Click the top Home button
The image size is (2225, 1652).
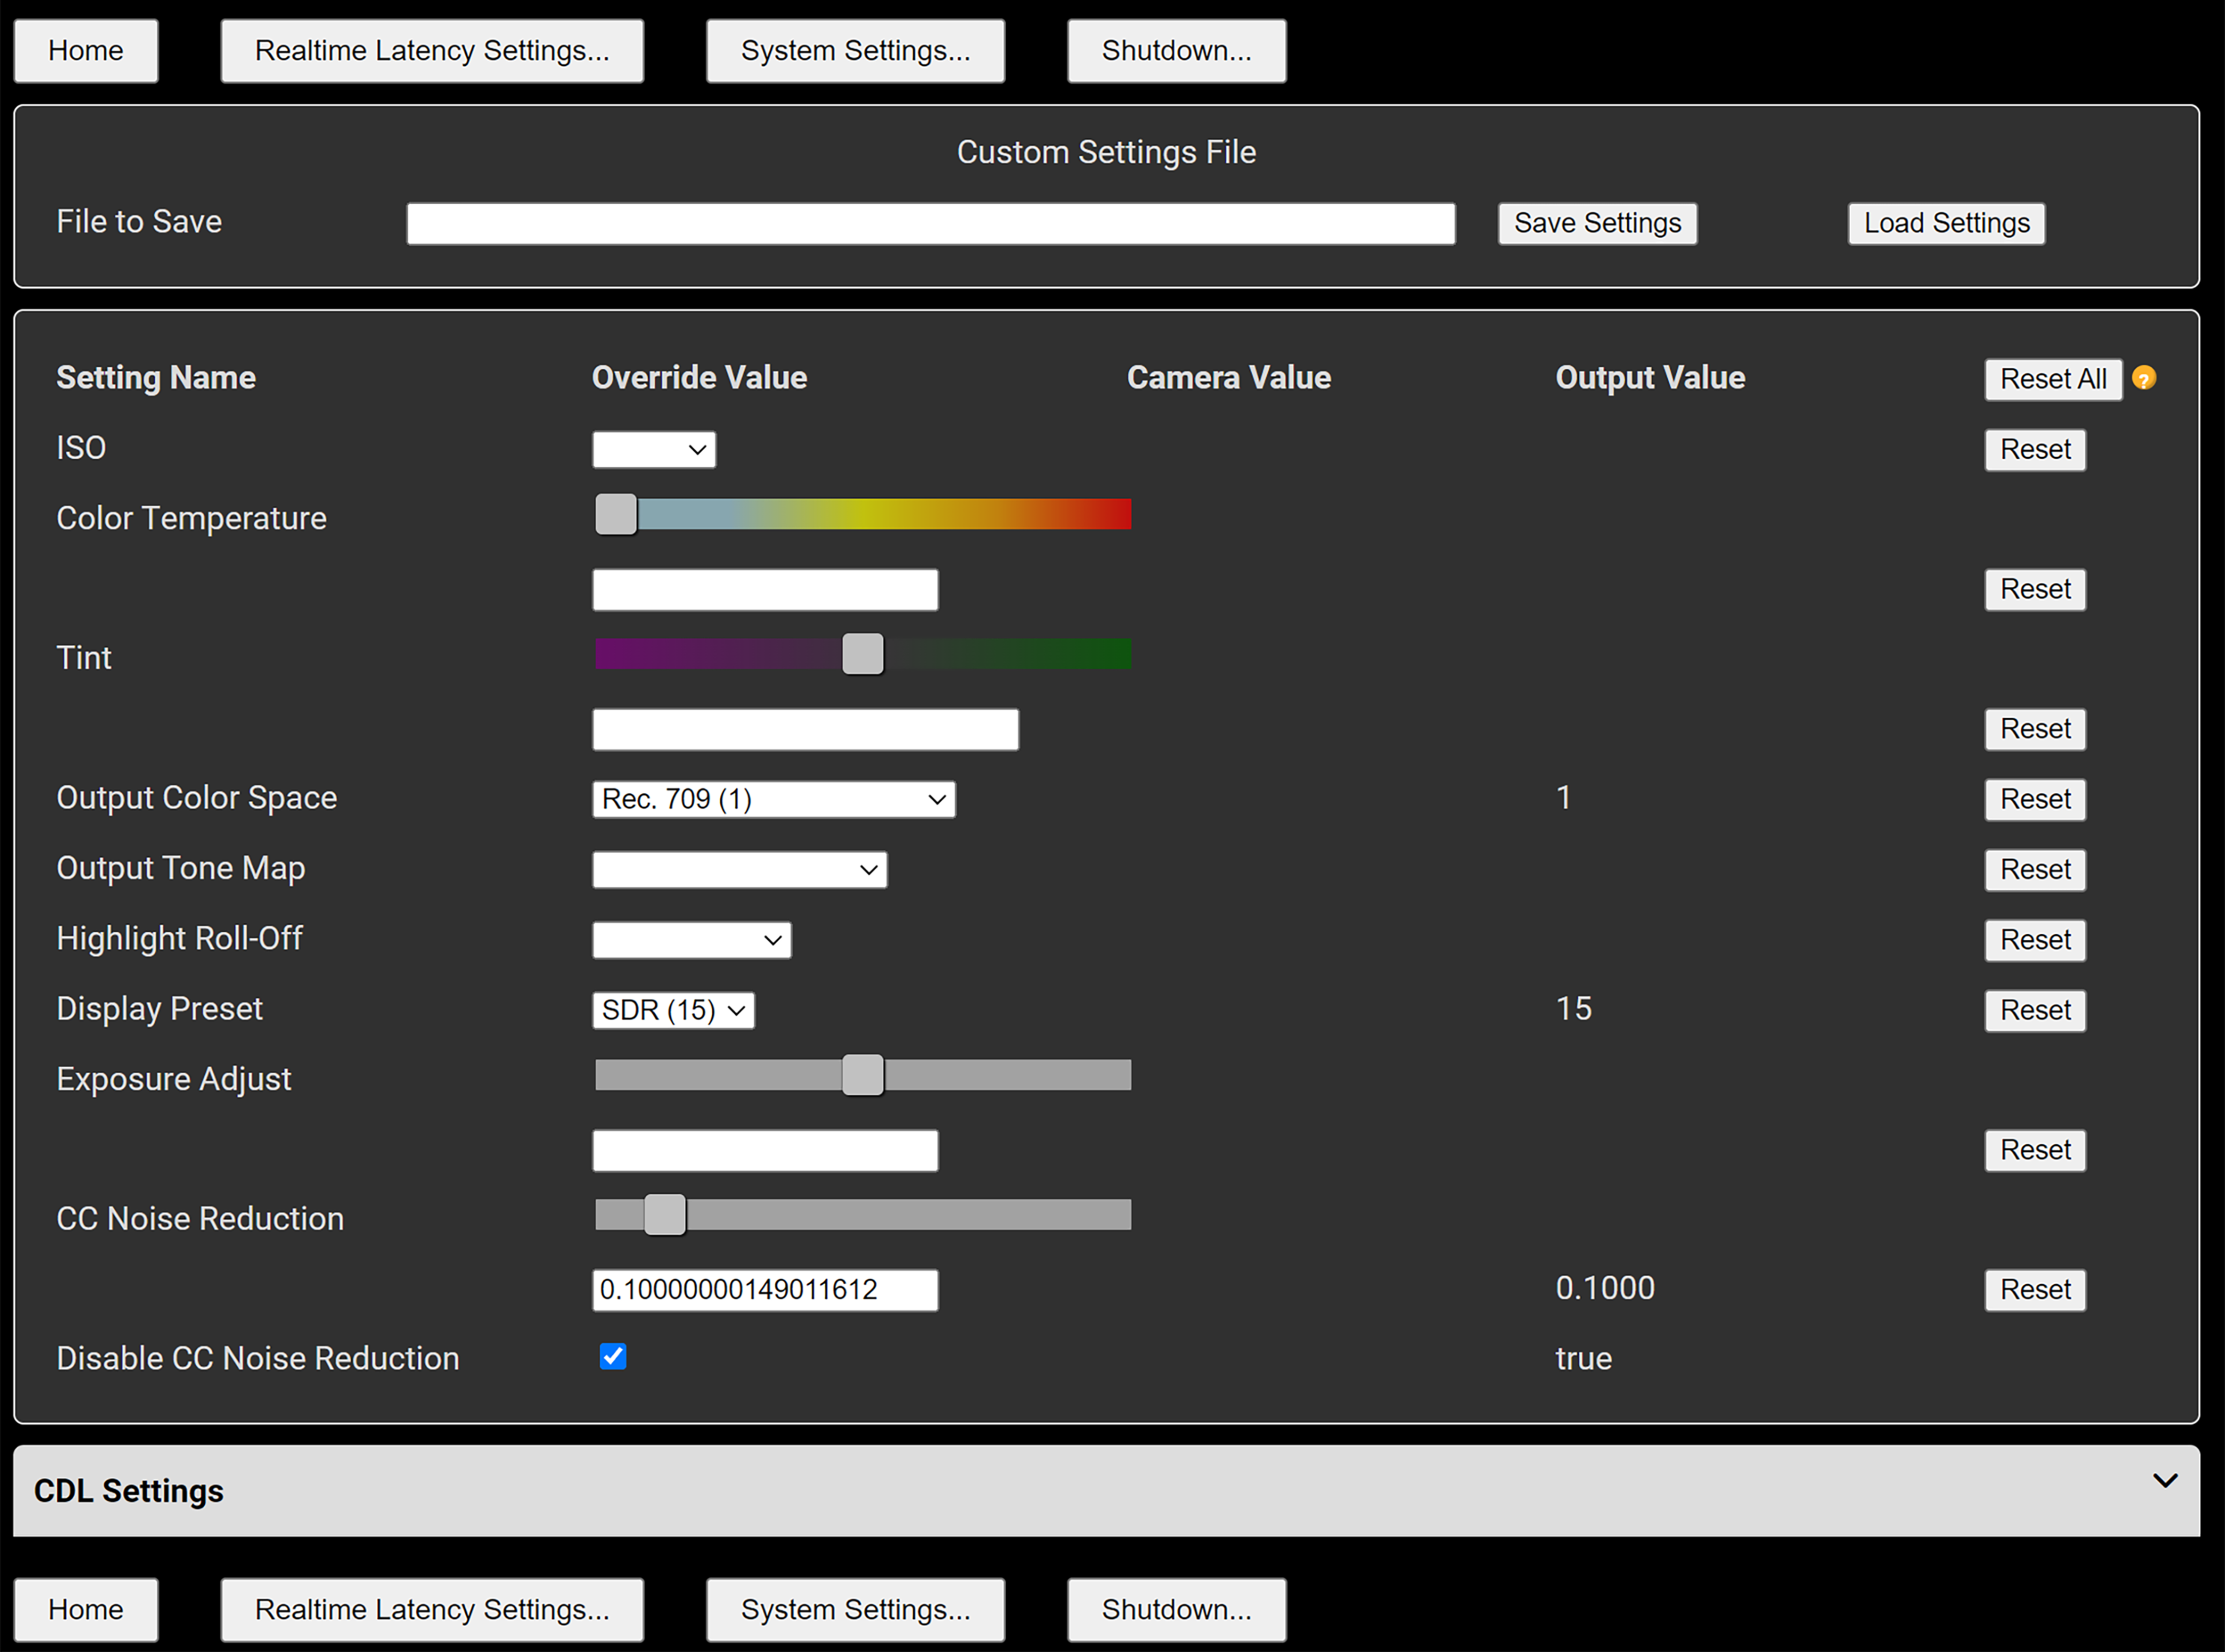coord(86,51)
